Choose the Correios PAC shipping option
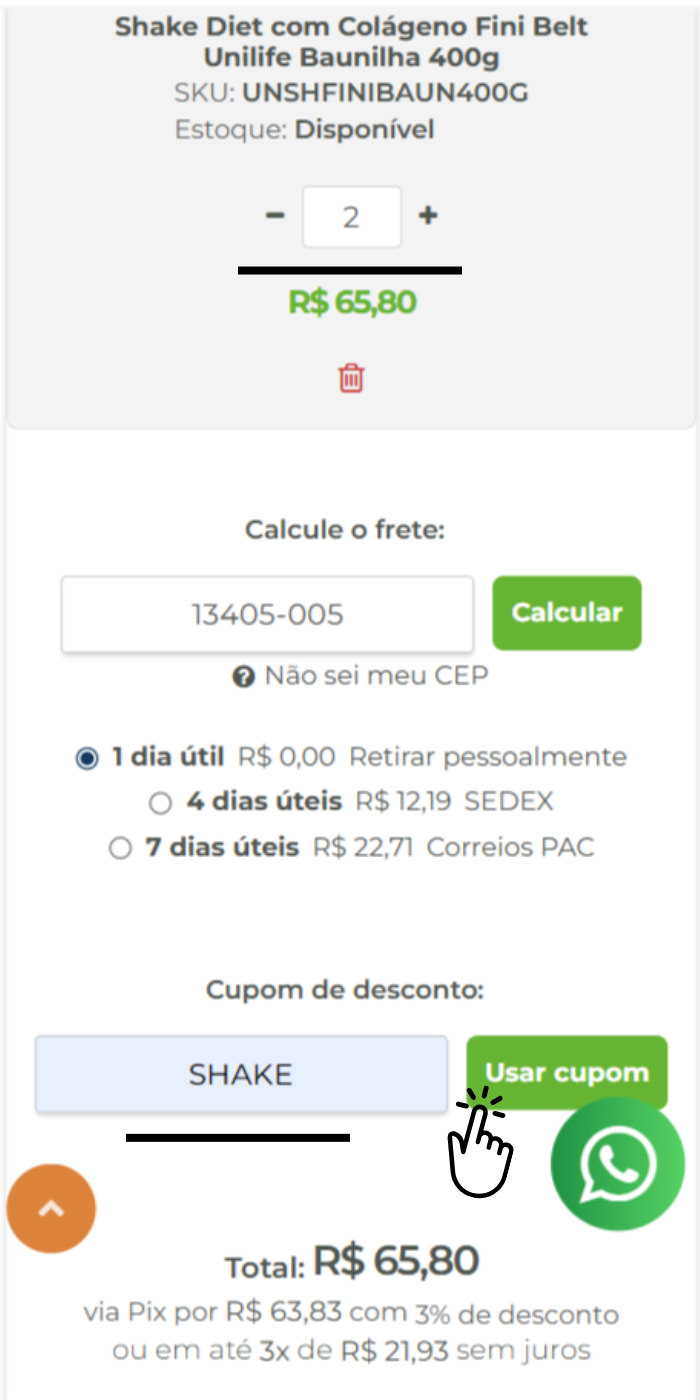The width and height of the screenshot is (700, 1400). tap(120, 849)
